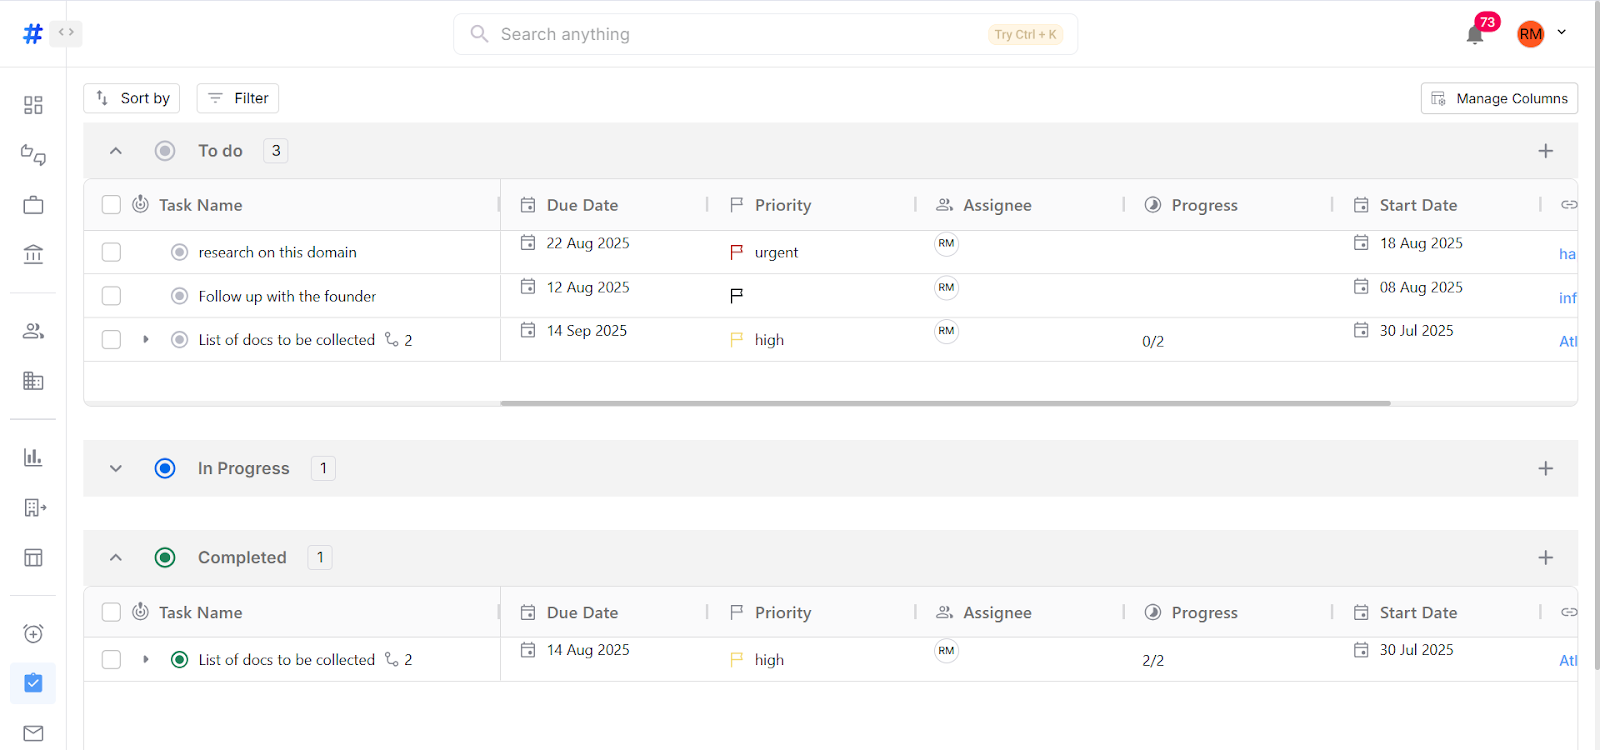The image size is (1600, 750).
Task: Open the office building companies icon
Action: [x=33, y=381]
